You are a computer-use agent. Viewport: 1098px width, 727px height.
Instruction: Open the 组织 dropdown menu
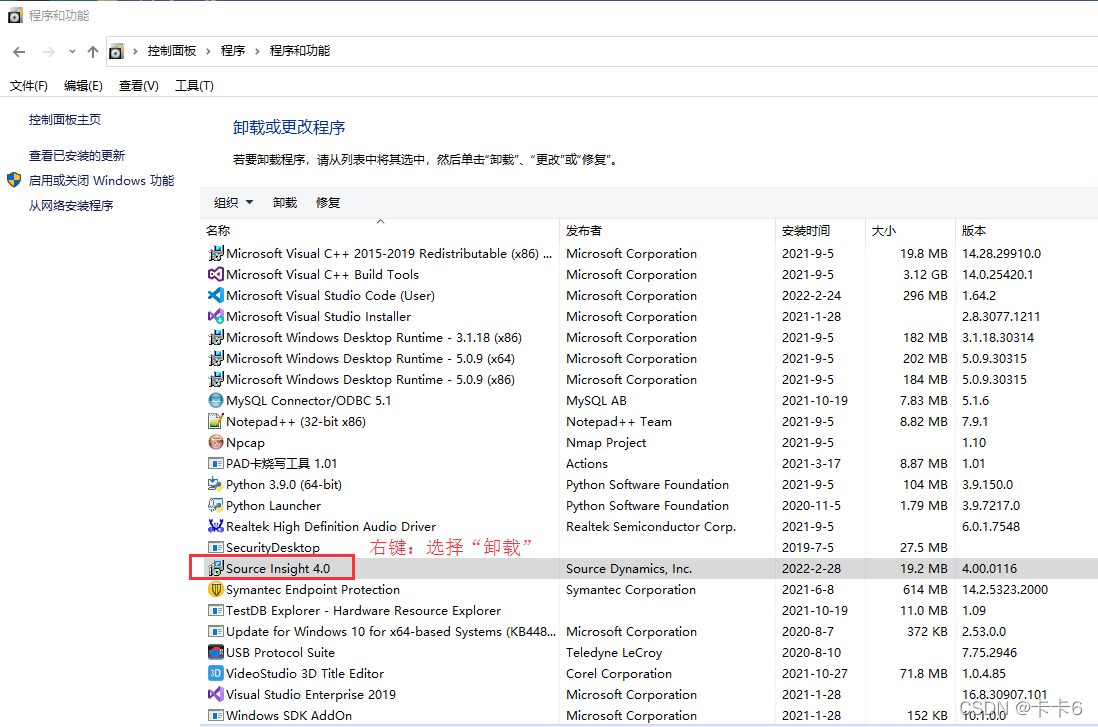coord(233,202)
